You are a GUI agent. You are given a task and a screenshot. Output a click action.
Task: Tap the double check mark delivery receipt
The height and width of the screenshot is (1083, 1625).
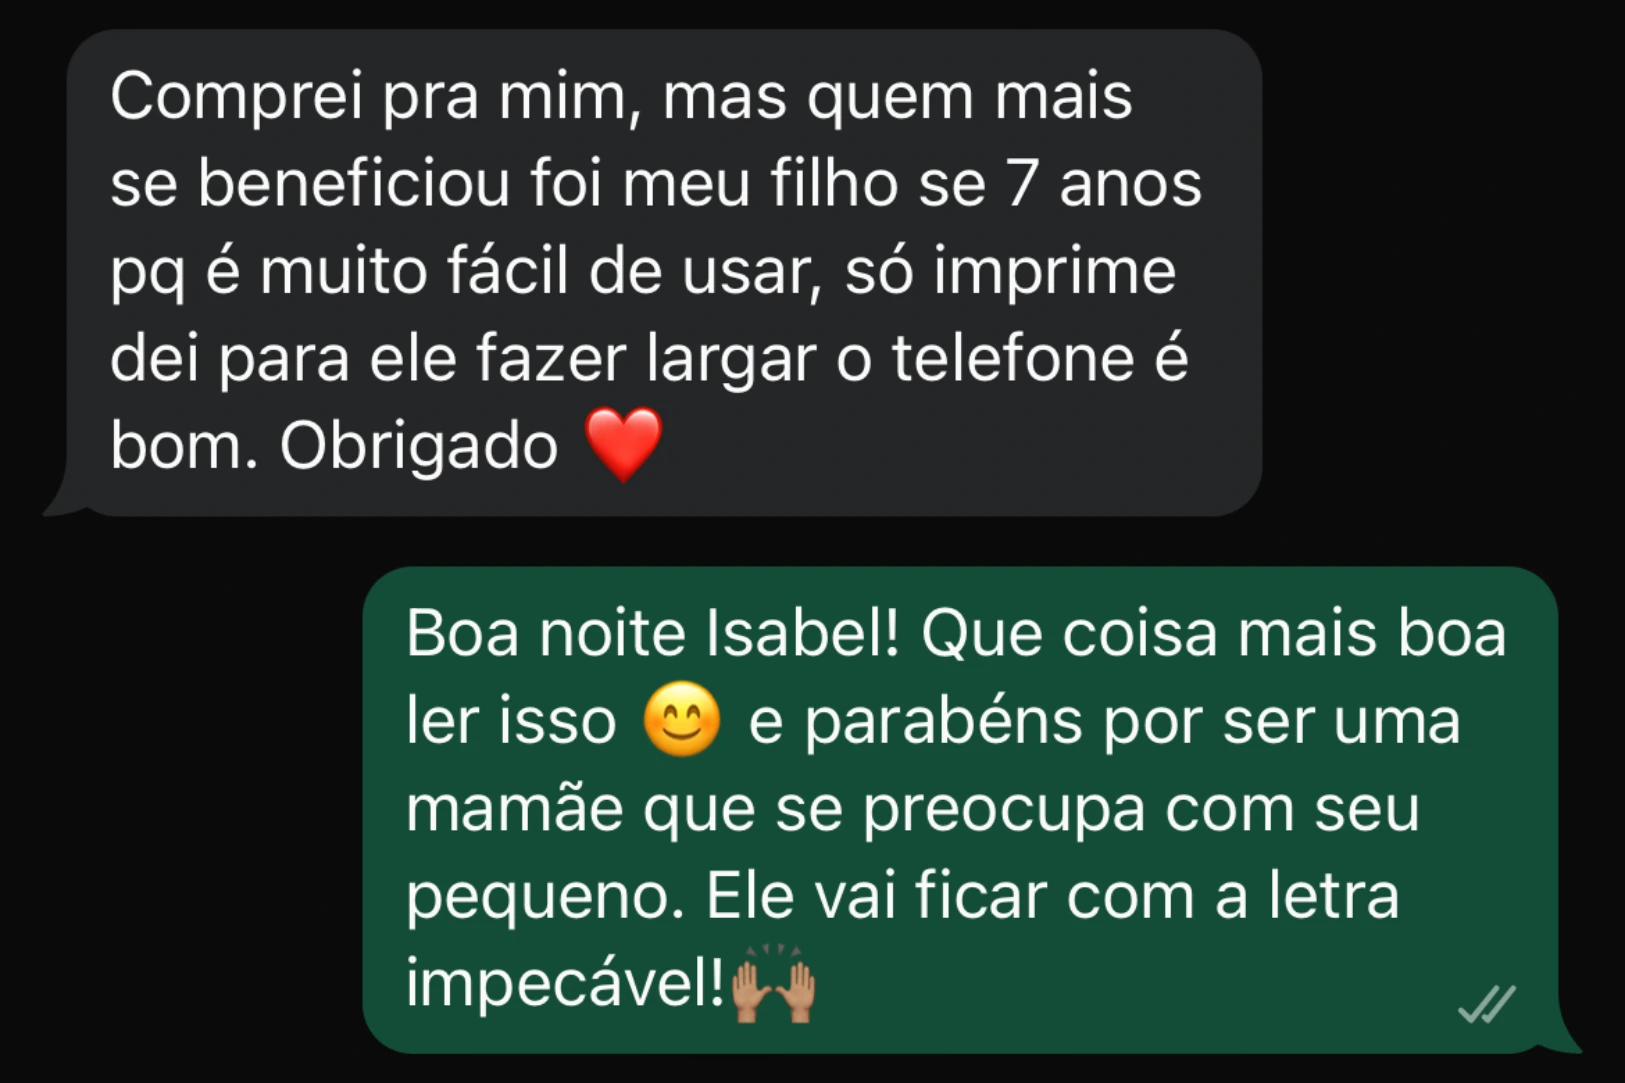(1487, 1005)
